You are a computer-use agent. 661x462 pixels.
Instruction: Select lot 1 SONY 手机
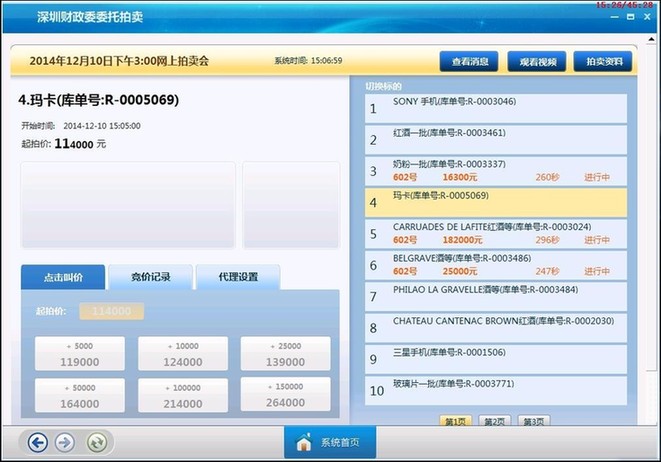497,109
